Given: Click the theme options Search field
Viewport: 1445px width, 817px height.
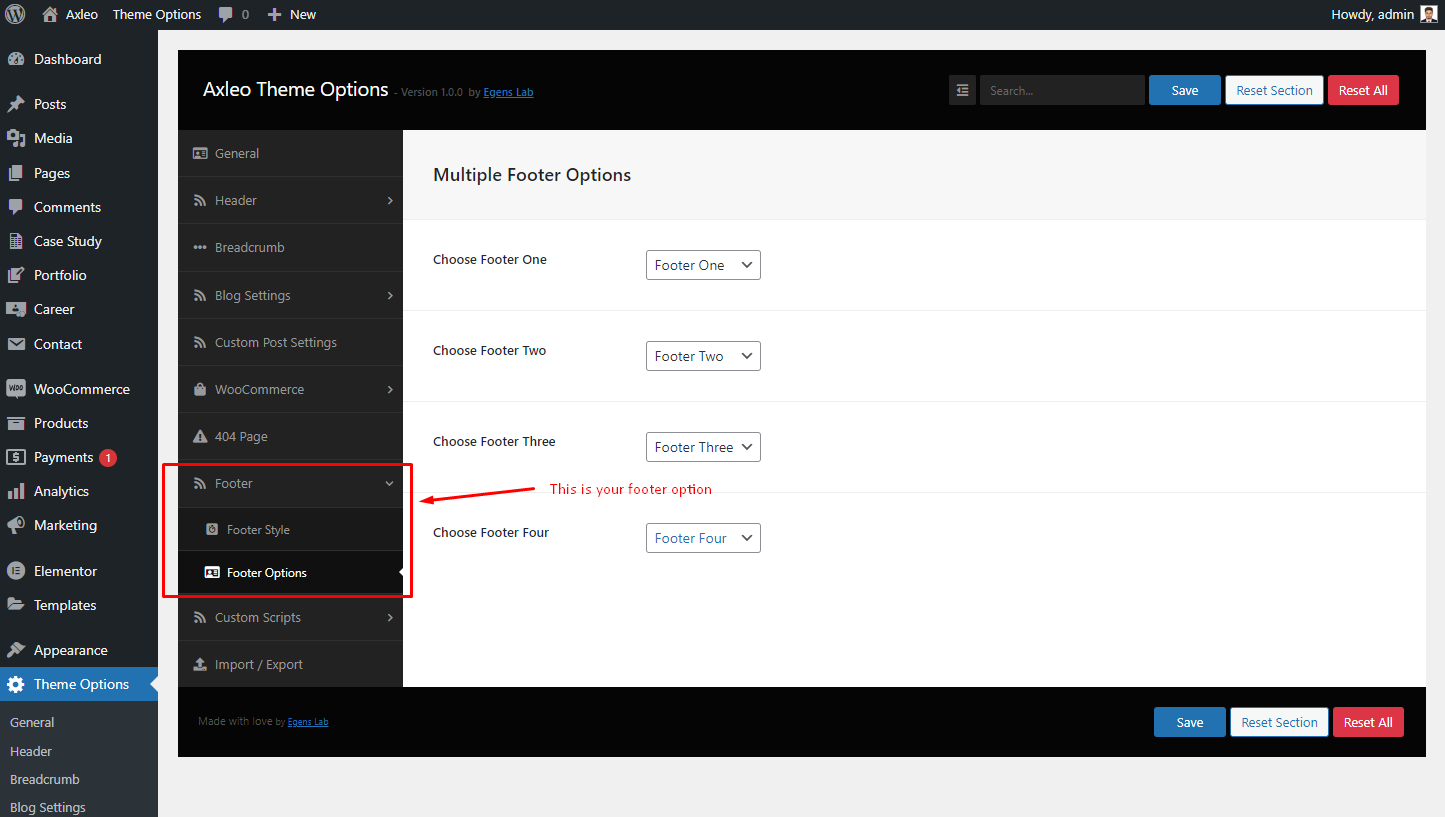Looking at the screenshot, I should click(1062, 90).
